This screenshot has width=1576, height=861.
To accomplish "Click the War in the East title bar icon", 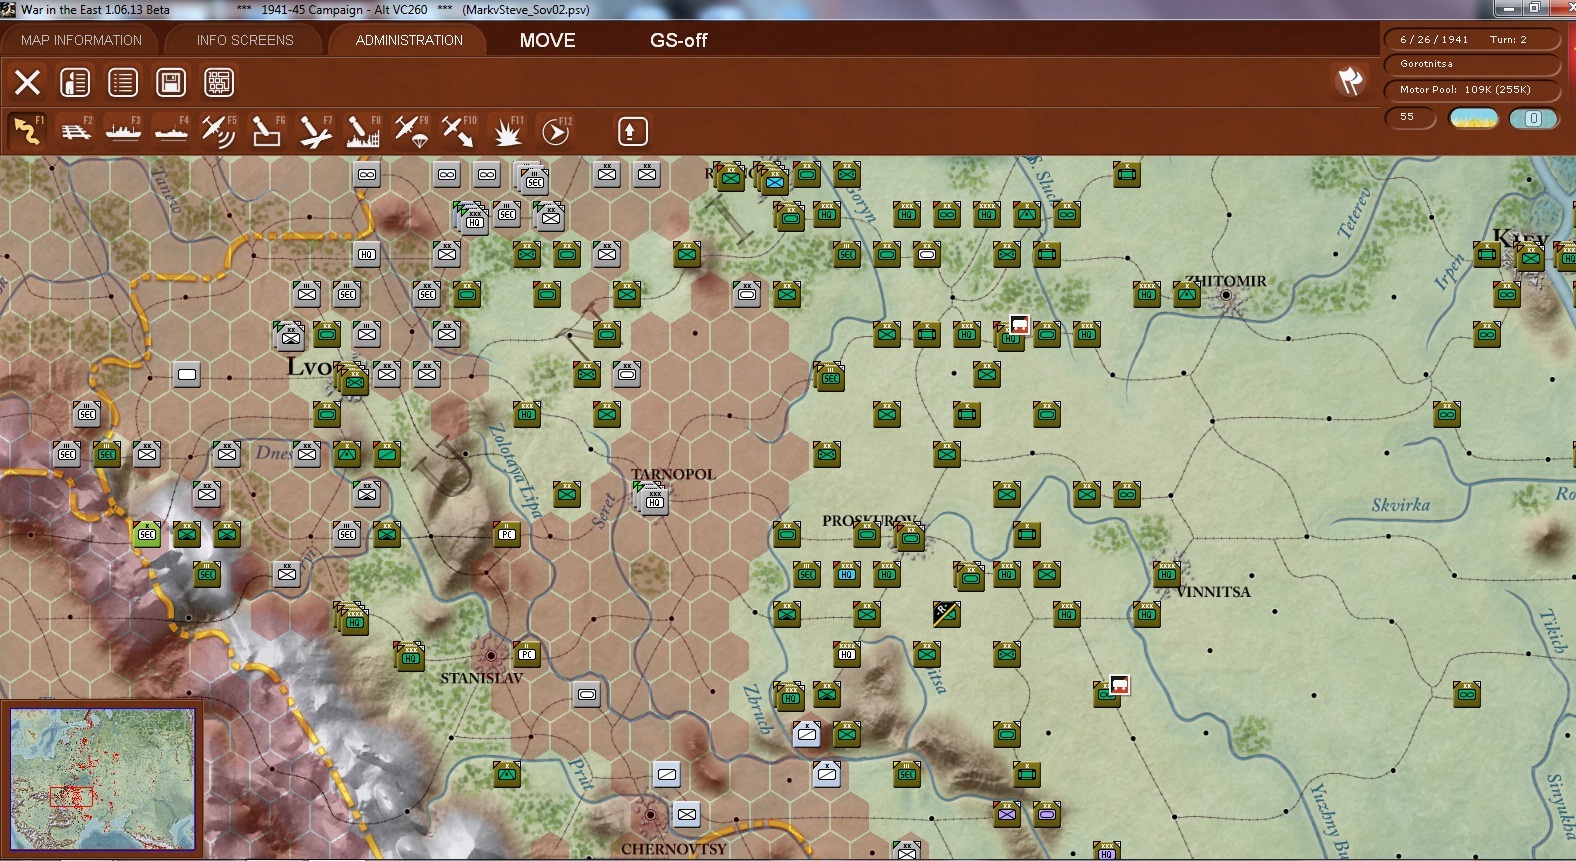I will (9, 9).
